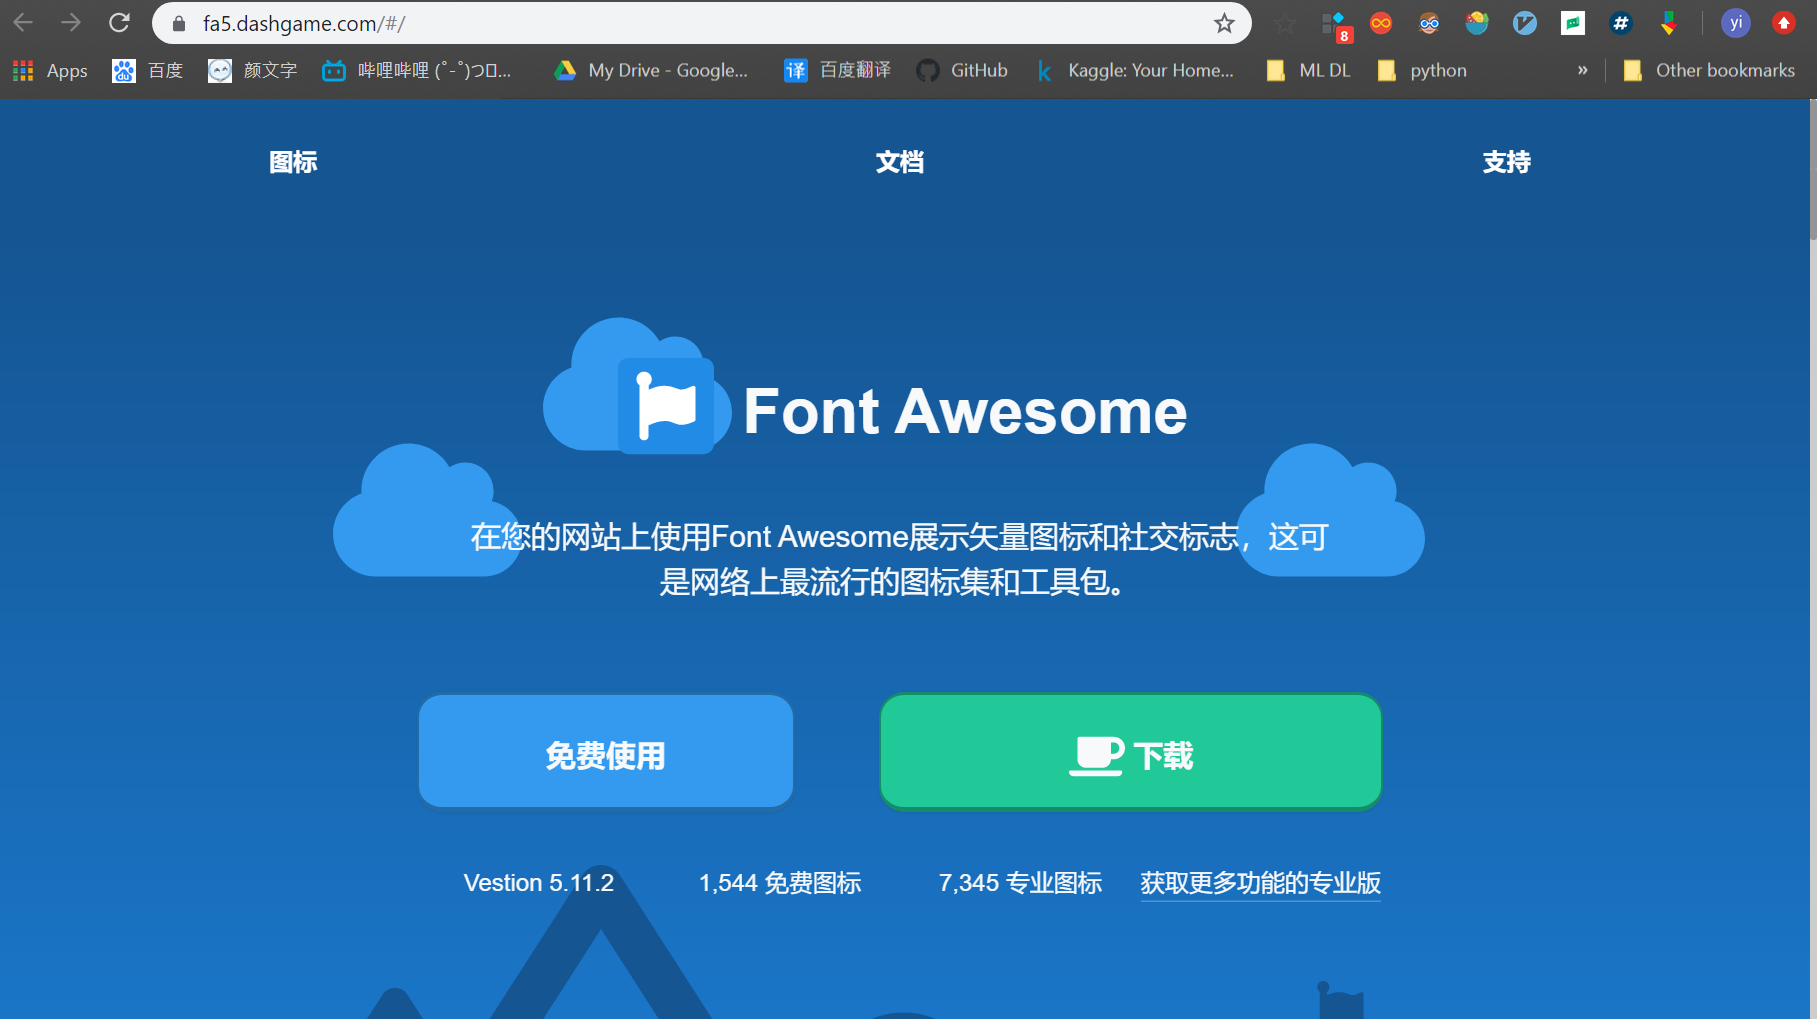Open the dark blue hashtag extension

click(1621, 23)
